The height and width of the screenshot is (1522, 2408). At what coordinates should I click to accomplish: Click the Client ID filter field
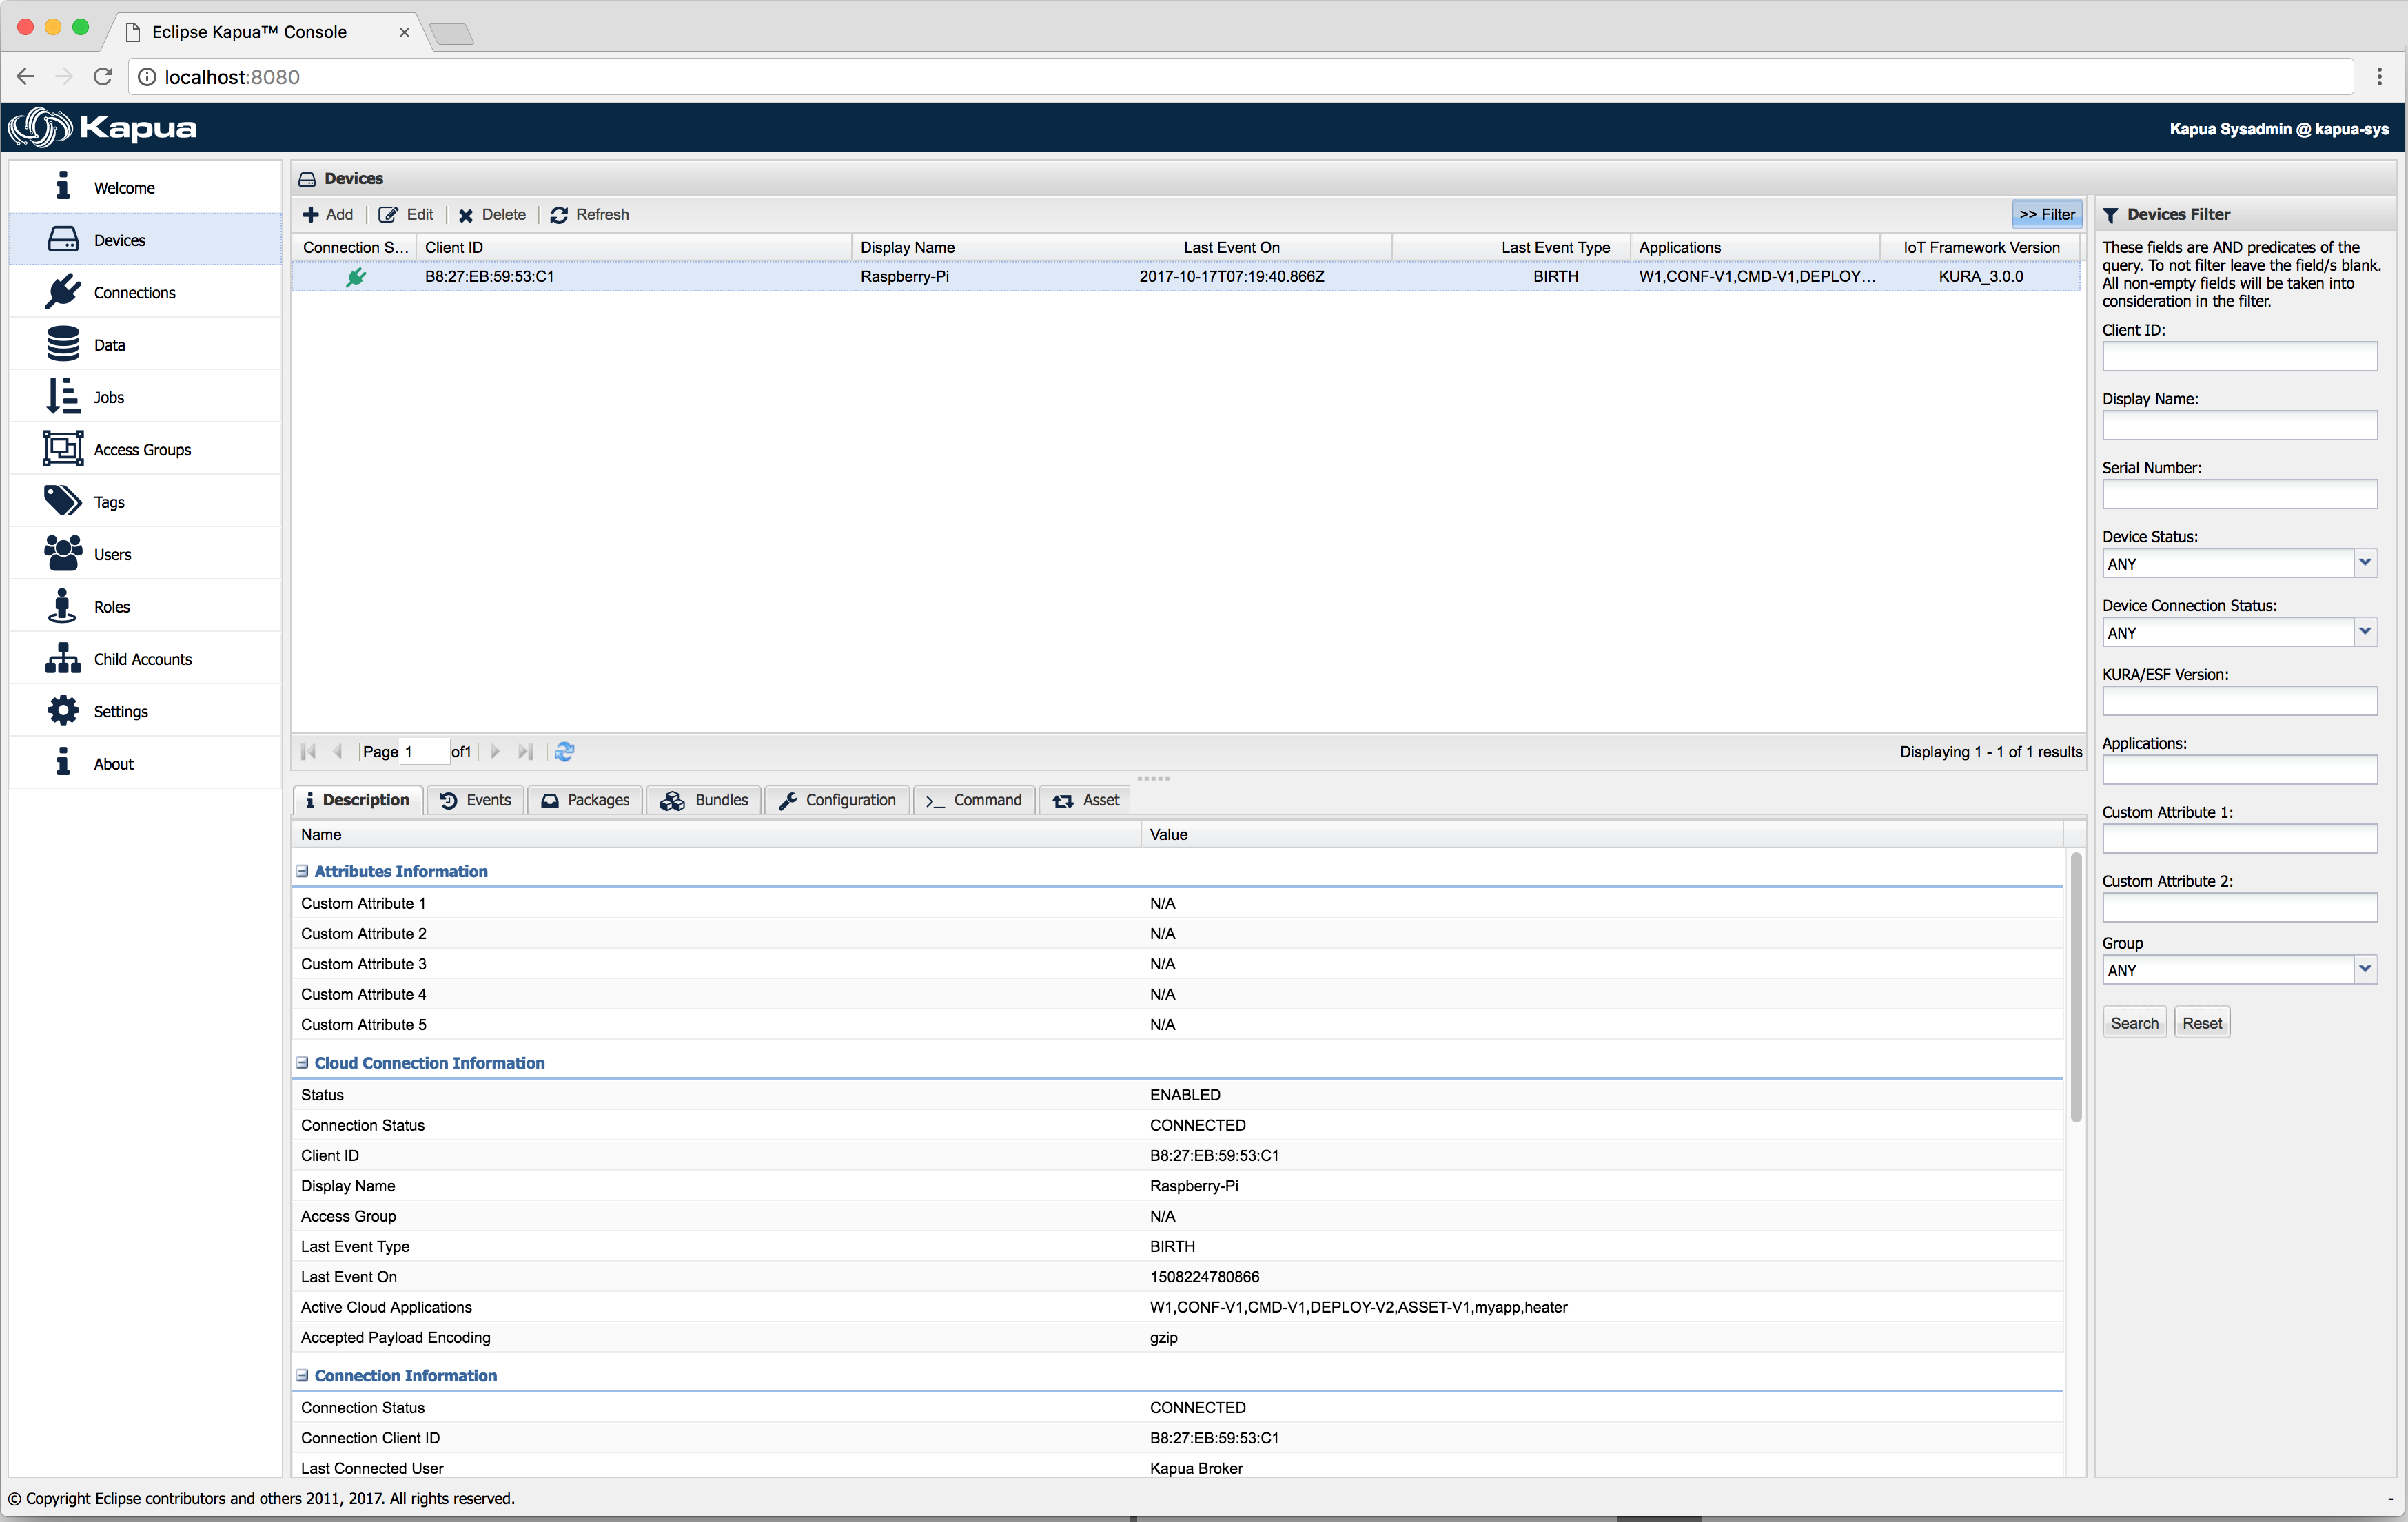coord(2239,357)
